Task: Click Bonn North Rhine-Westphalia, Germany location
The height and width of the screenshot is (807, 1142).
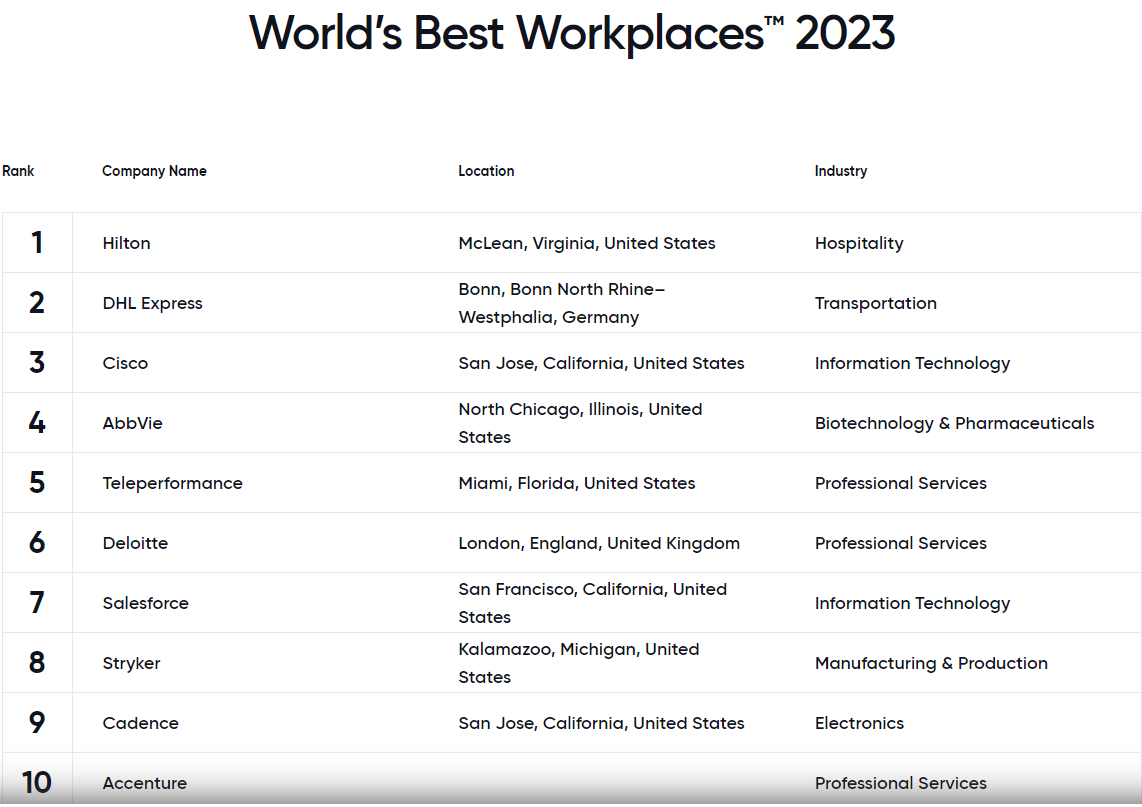Action: pyautogui.click(x=562, y=303)
